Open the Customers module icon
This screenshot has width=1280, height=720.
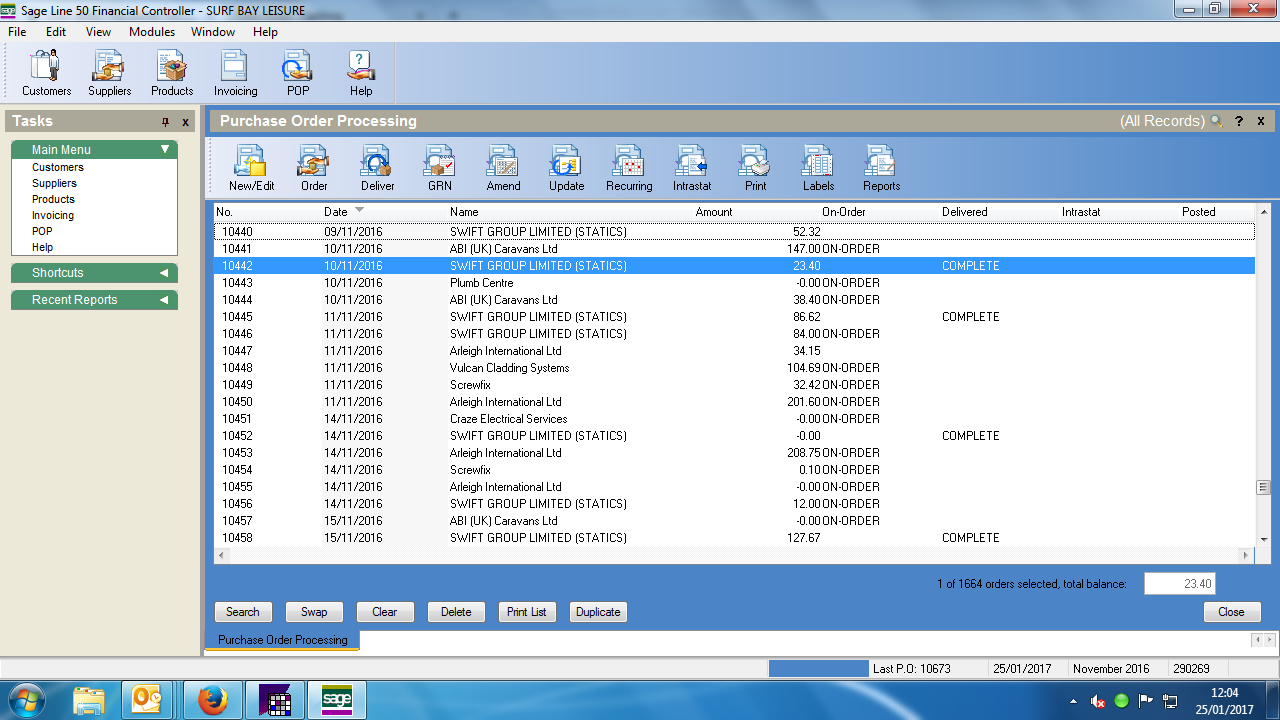tap(46, 72)
